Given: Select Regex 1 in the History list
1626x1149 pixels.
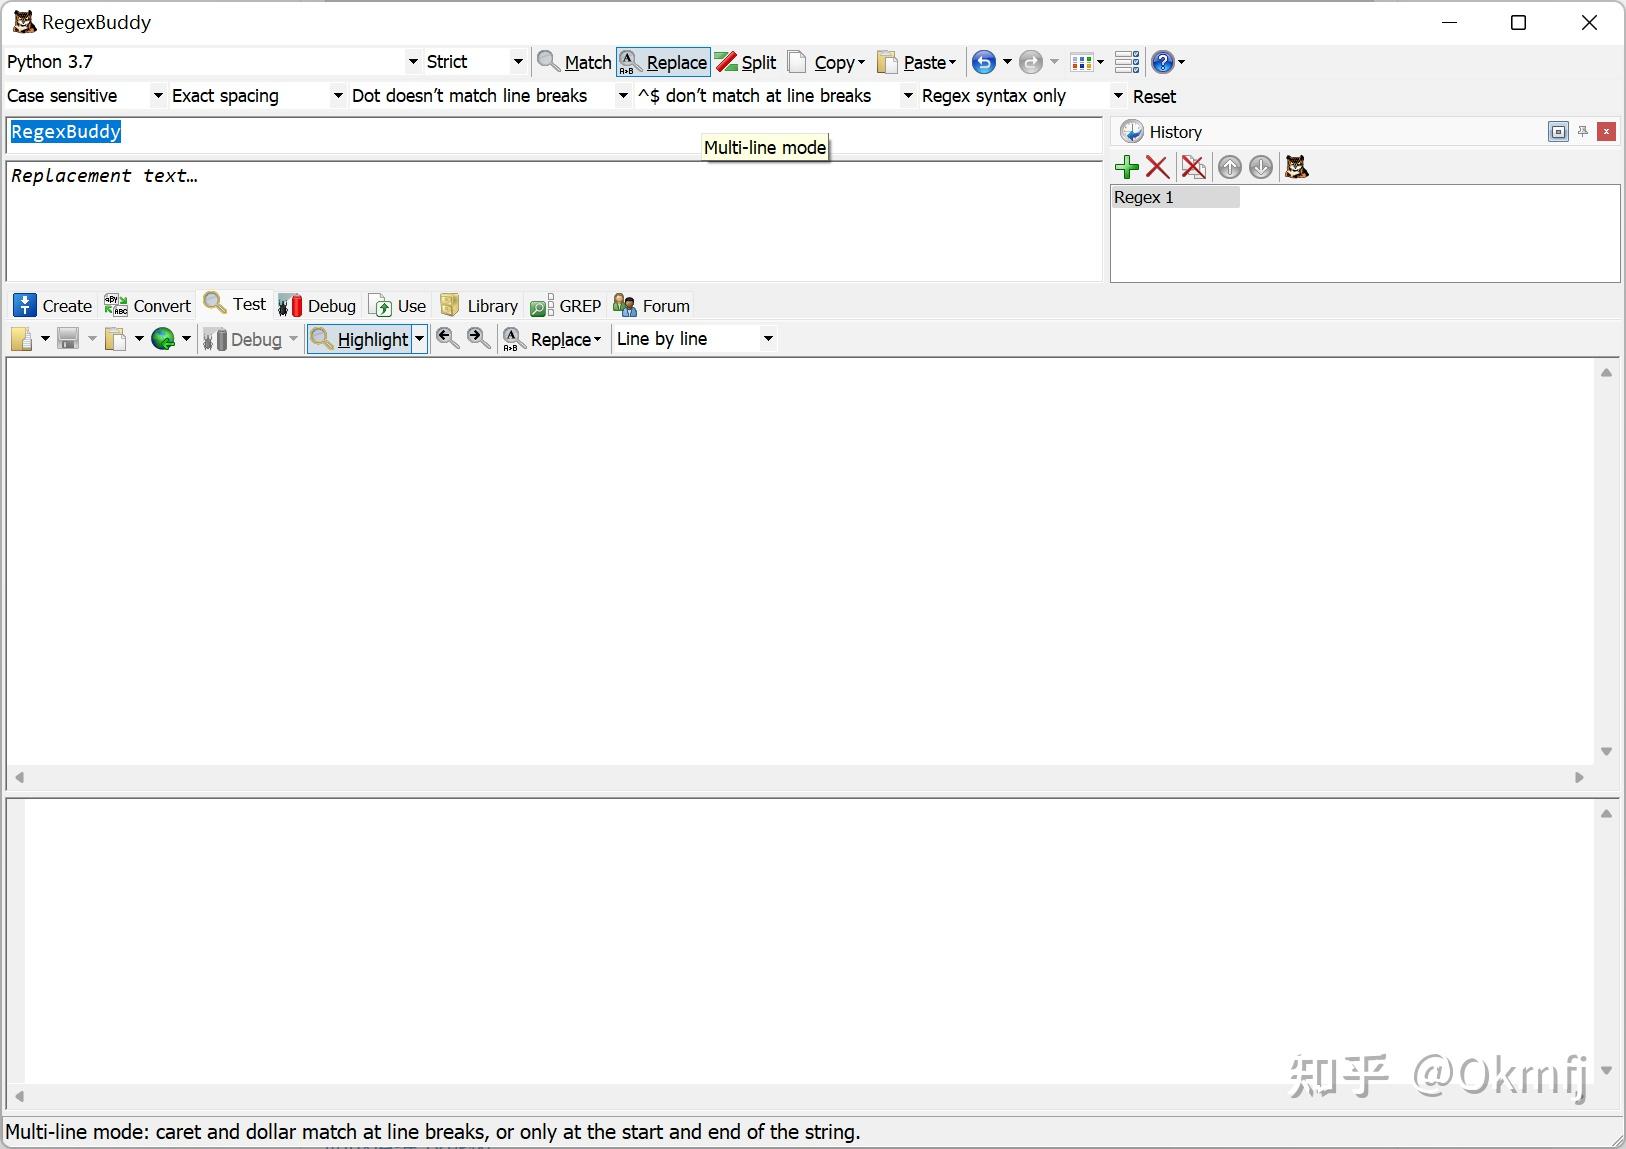Looking at the screenshot, I should coord(1175,197).
